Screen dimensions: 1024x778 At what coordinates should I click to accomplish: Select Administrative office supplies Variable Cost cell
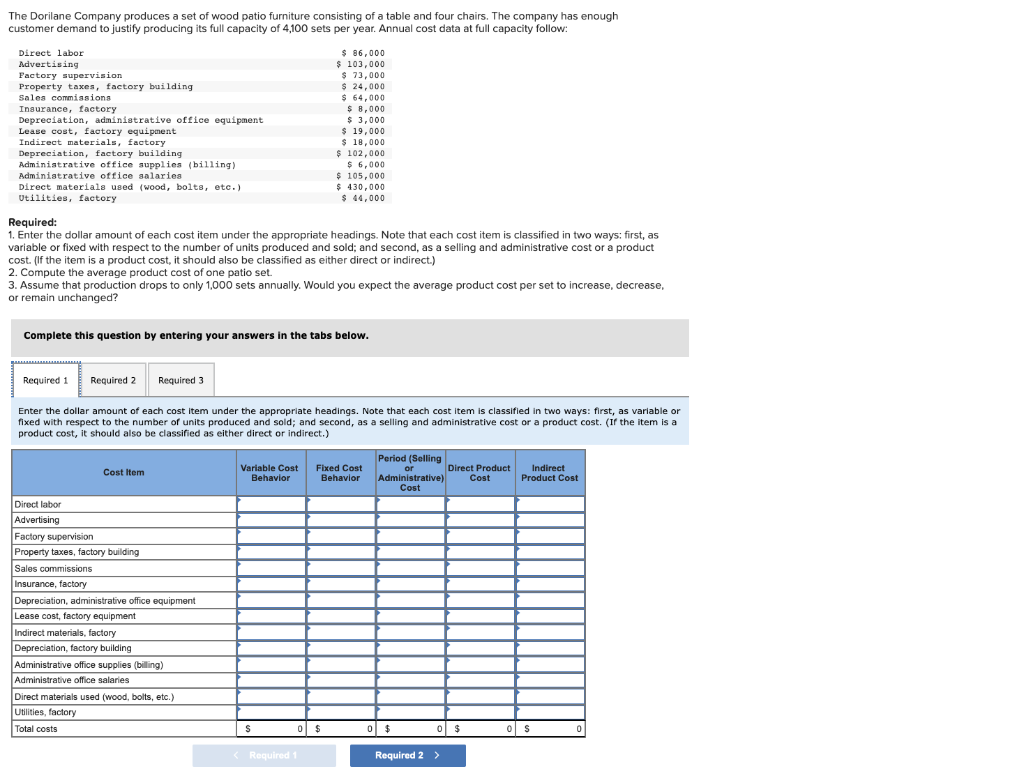tap(272, 664)
